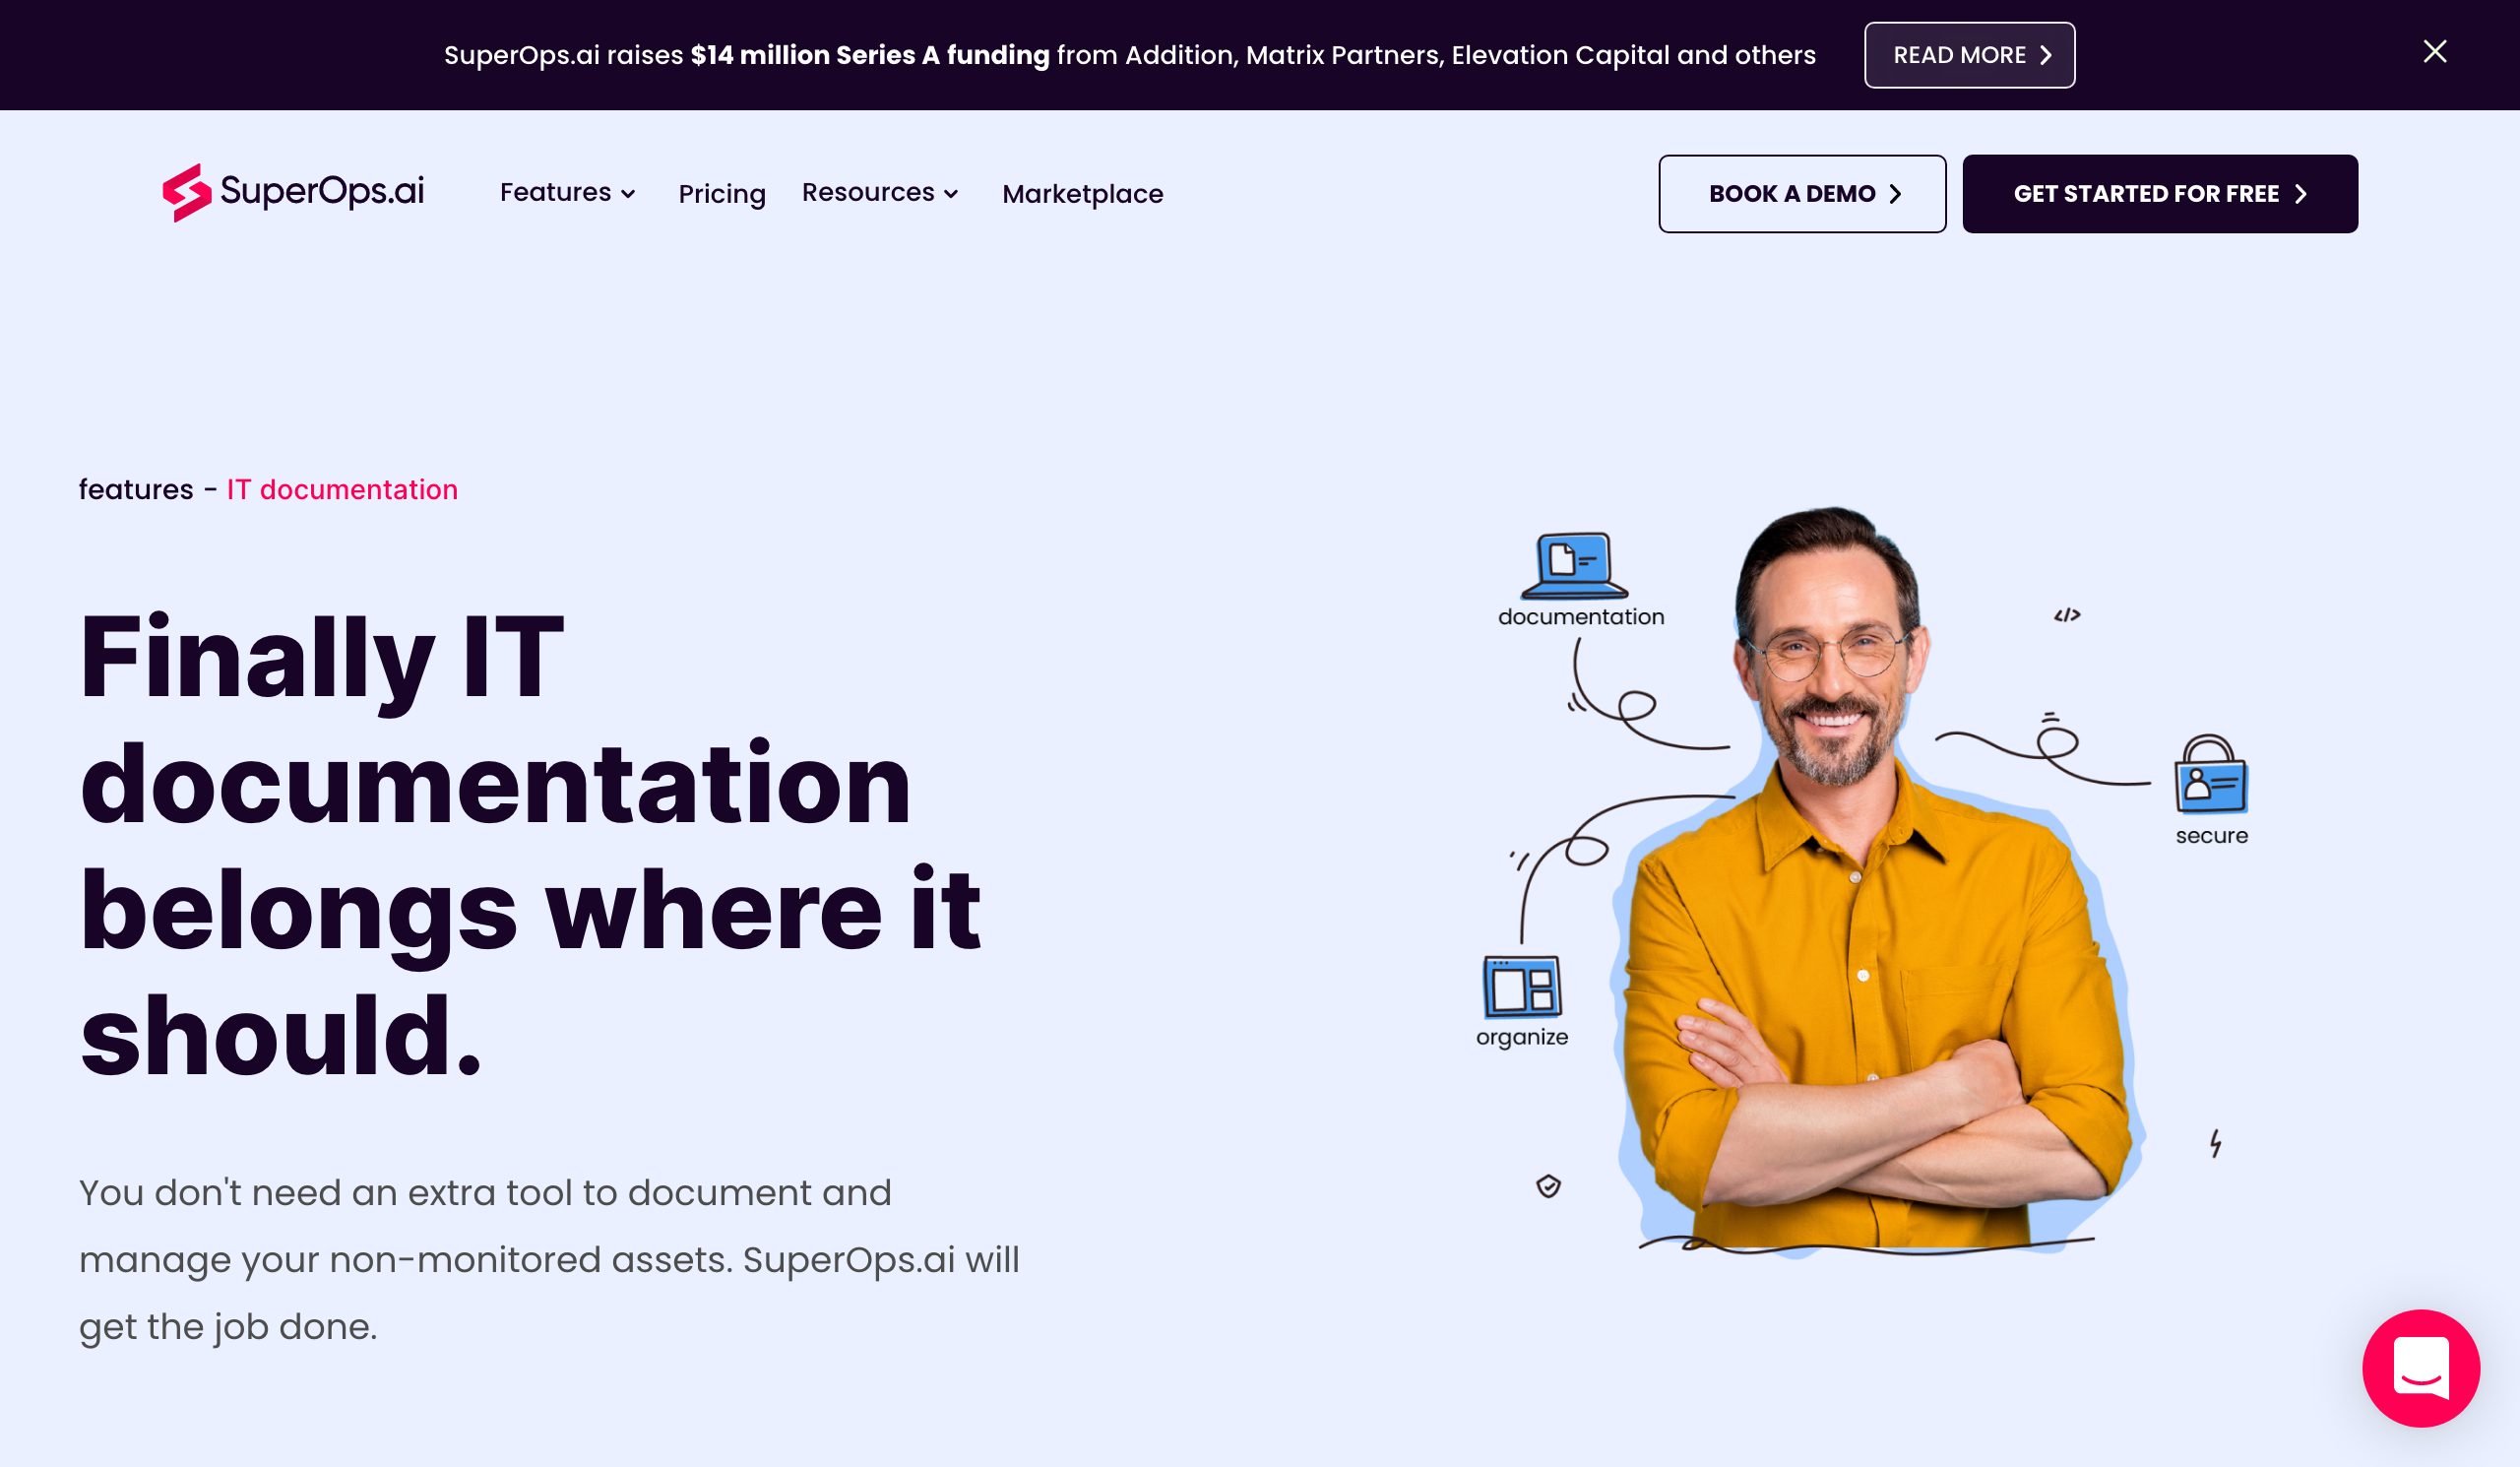Click the 'documentation' label under laptop

pyautogui.click(x=1581, y=617)
